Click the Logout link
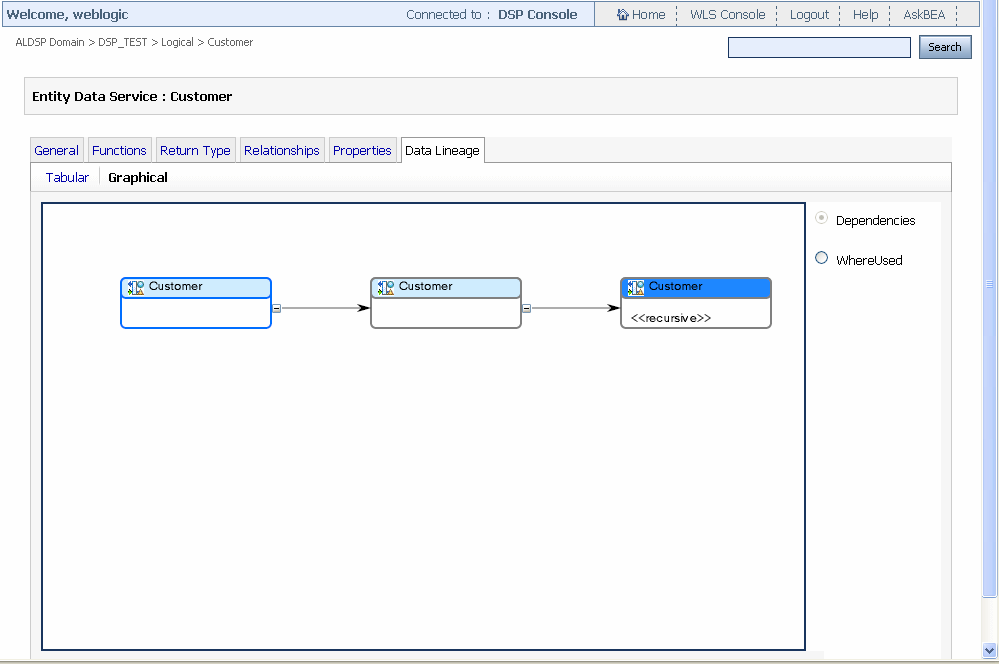Screen dimensions: 999x664 (x=809, y=14)
